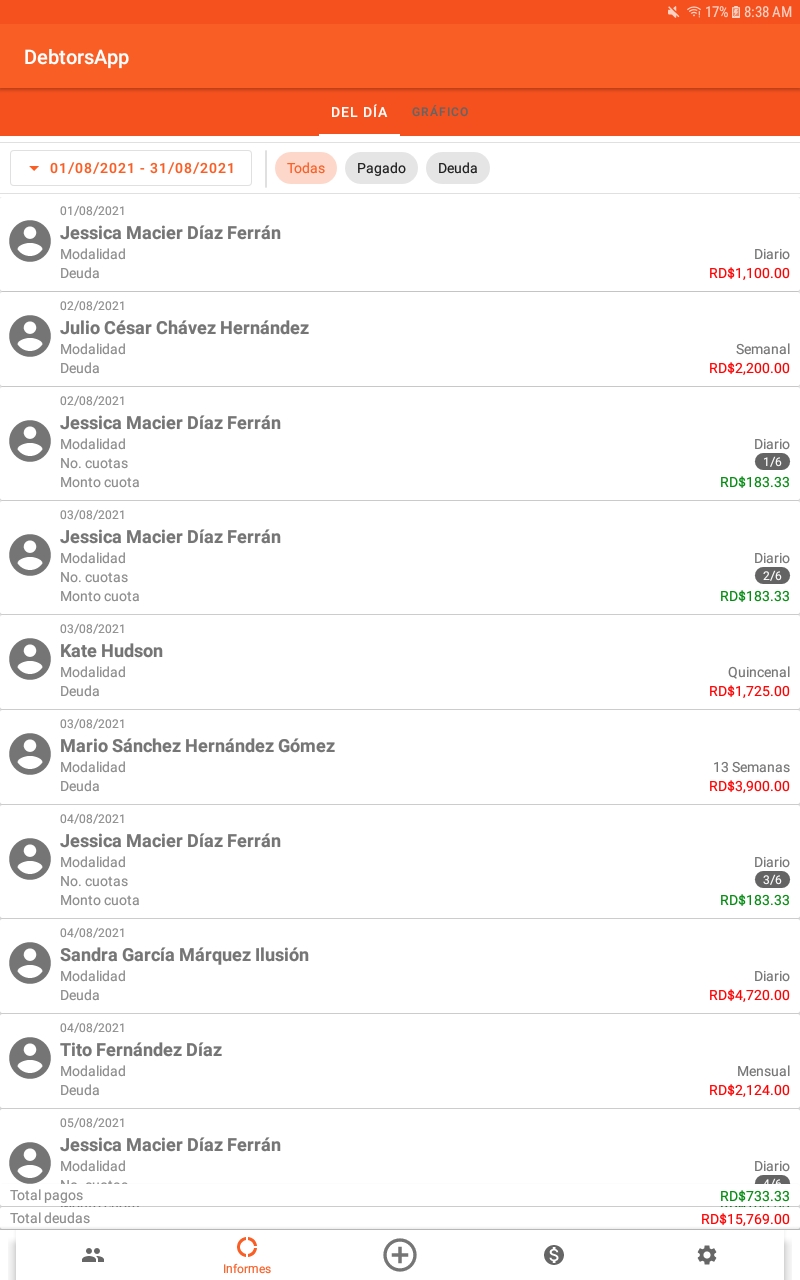Open settings gear icon in bottom bar
Viewport: 800px width, 1280px height.
click(x=707, y=1255)
